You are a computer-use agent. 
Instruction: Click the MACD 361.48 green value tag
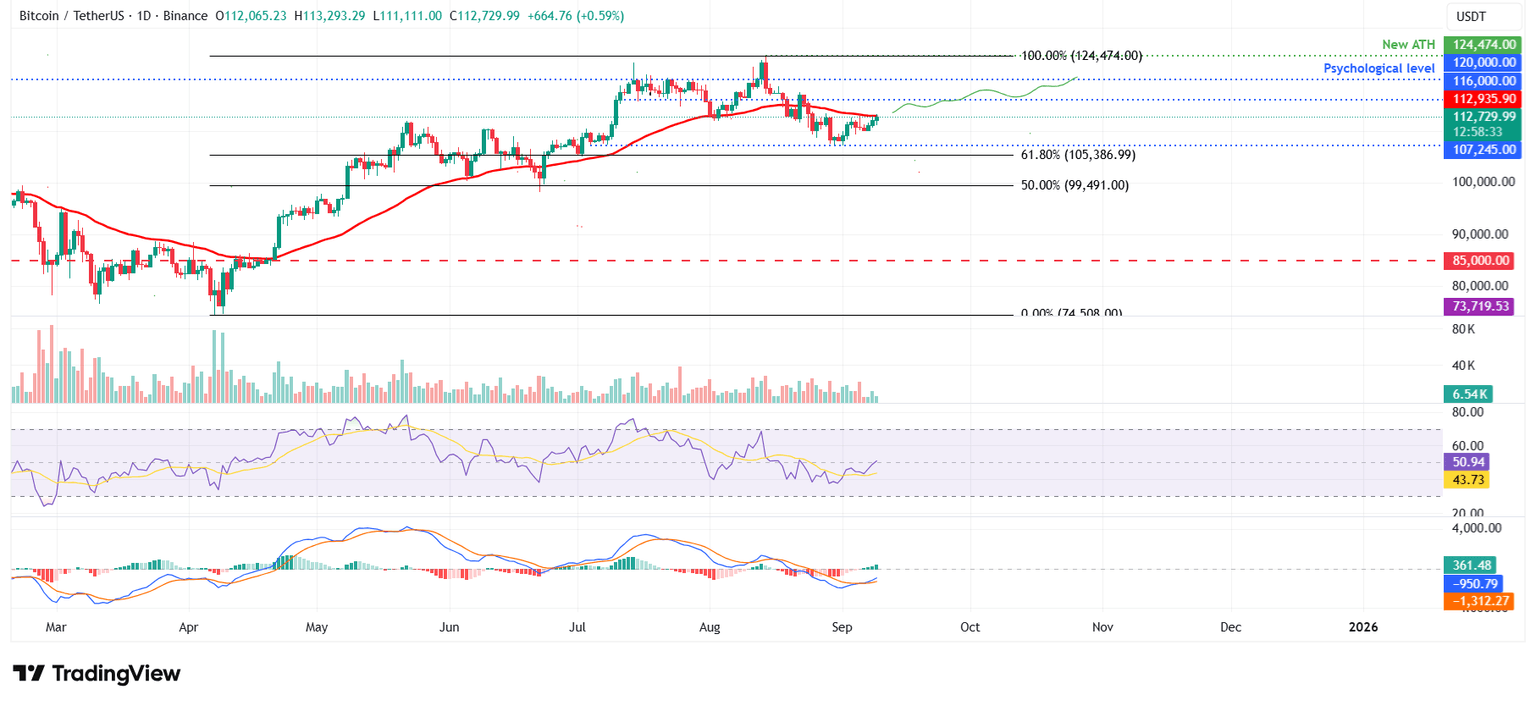[1470, 565]
